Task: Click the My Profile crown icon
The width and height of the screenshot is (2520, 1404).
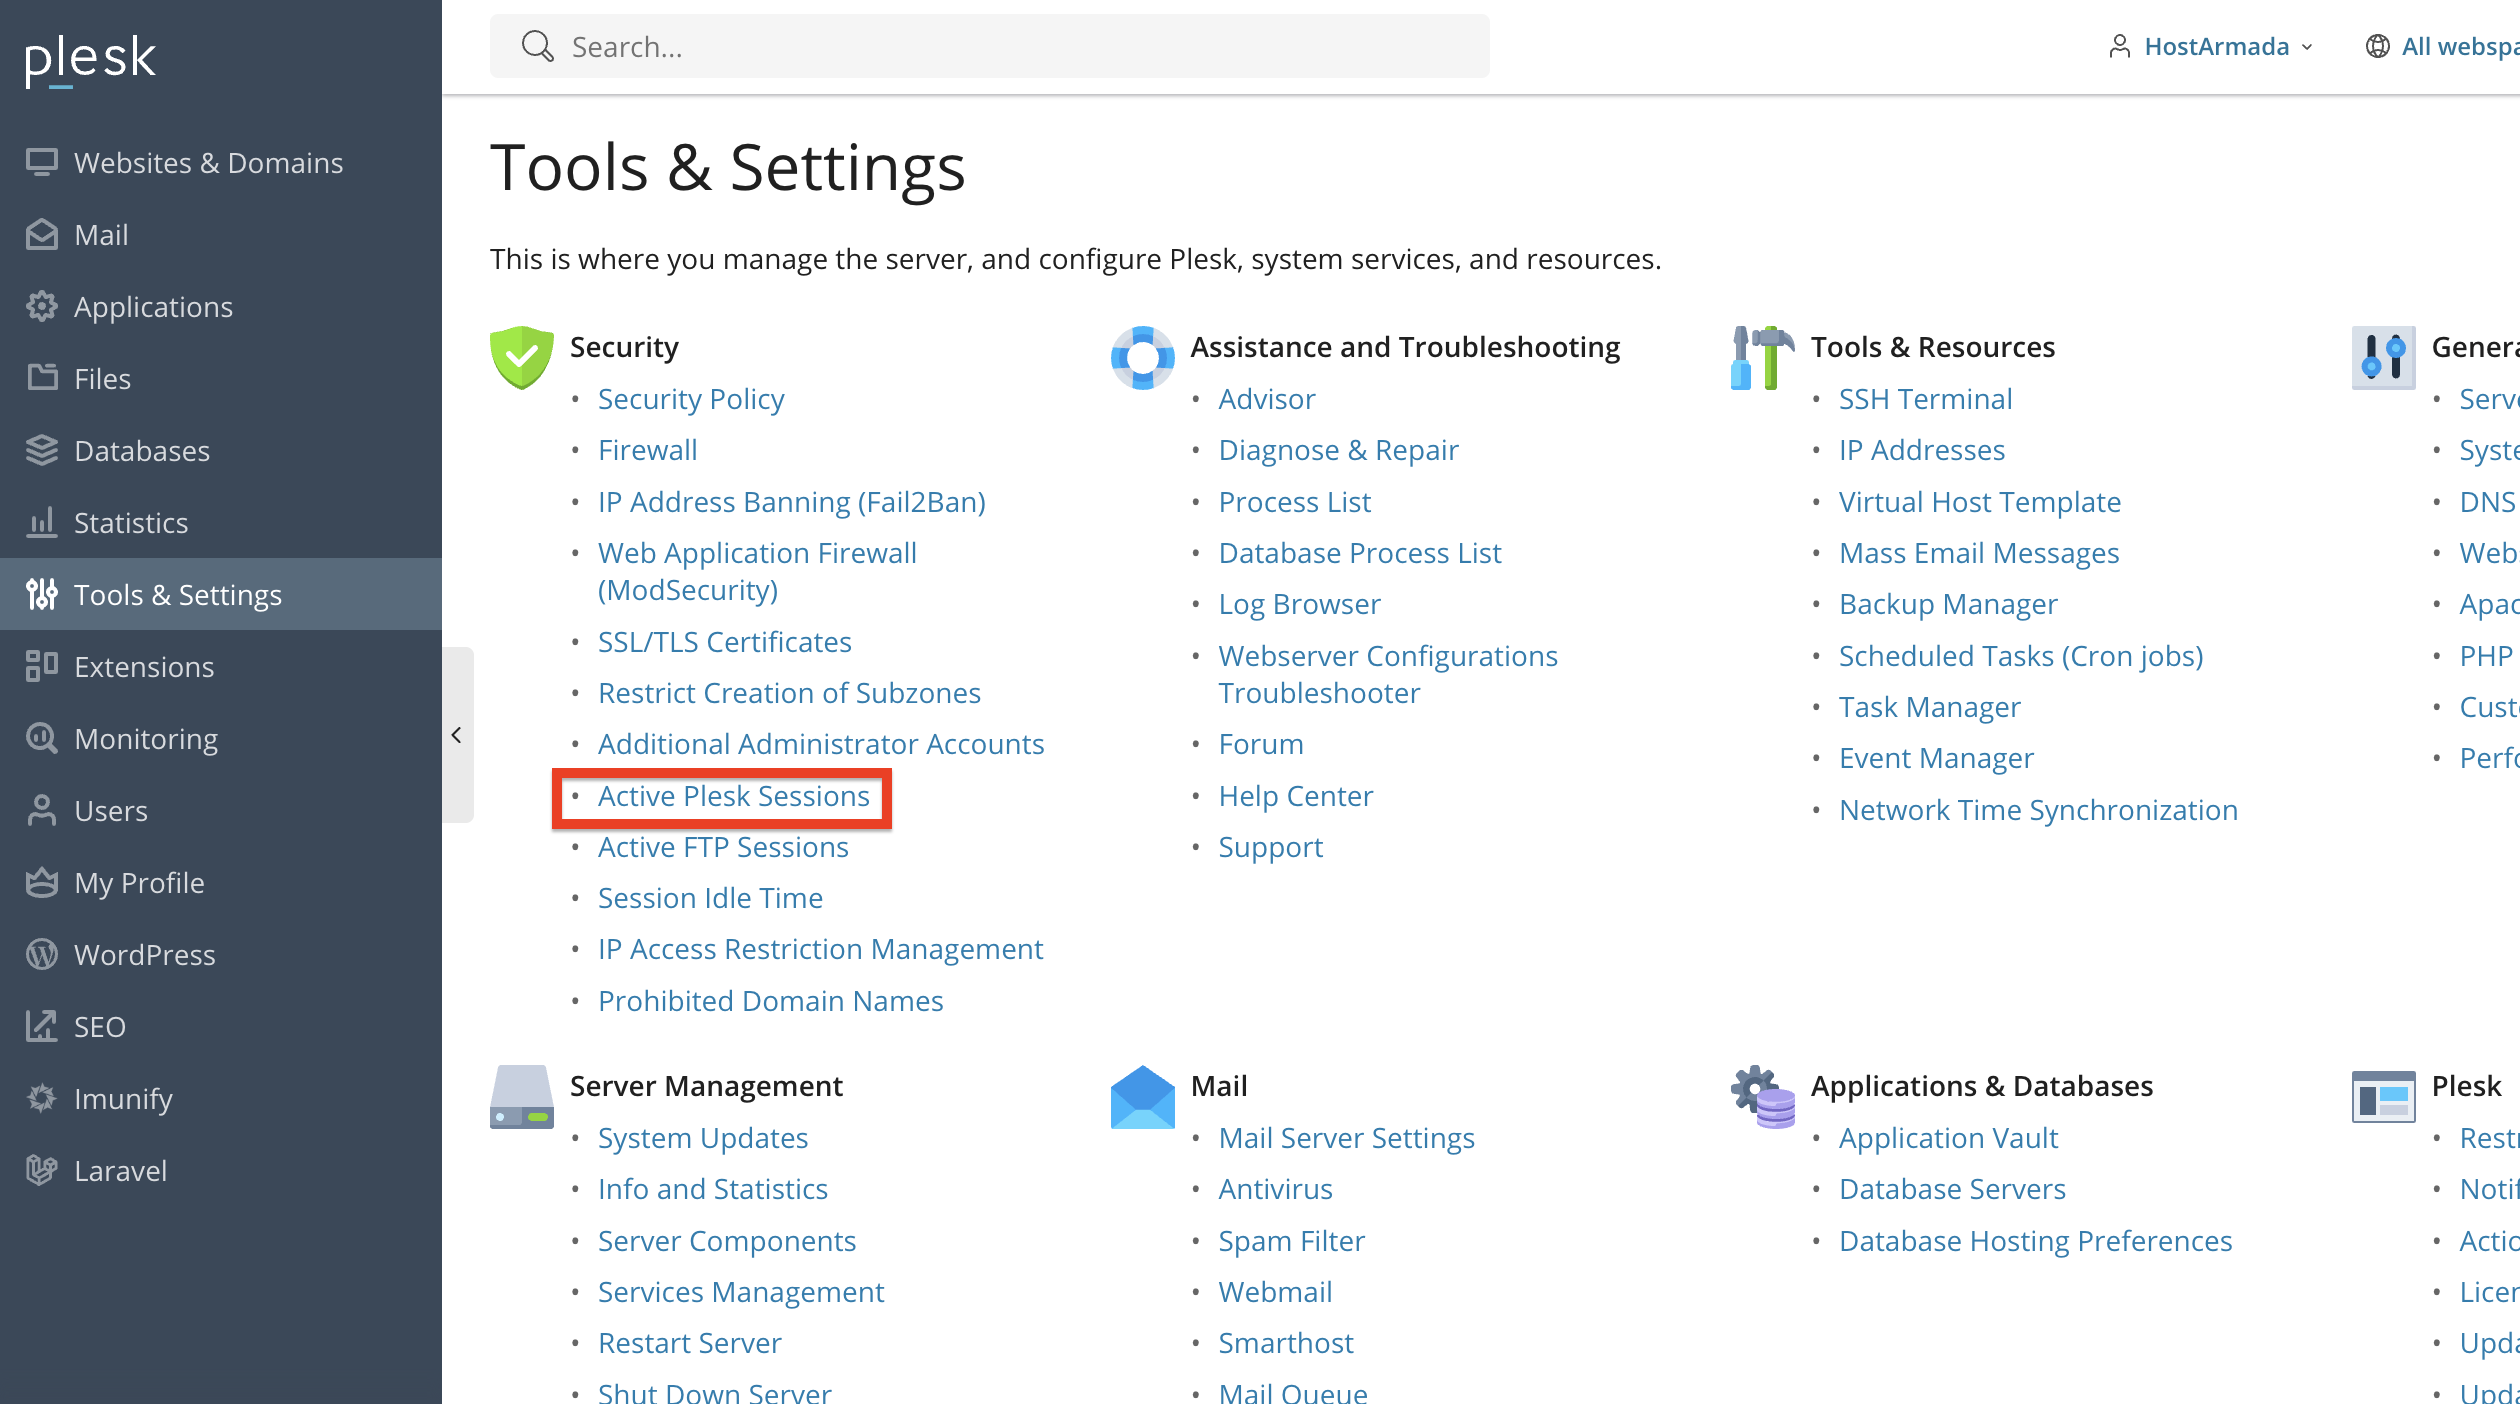Action: [x=42, y=882]
